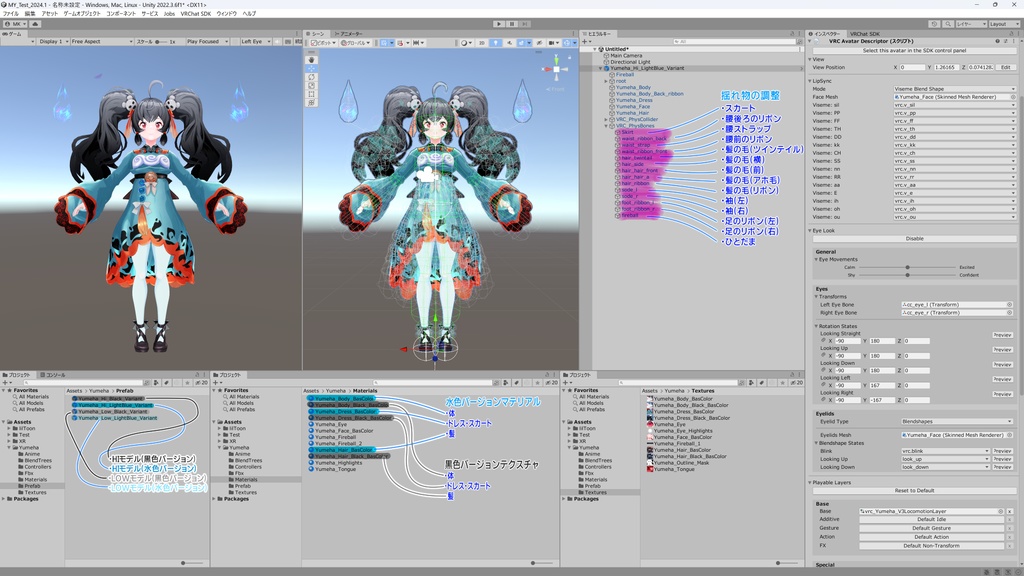Toggle scene lighting in the Scene view toolbar

coord(496,43)
